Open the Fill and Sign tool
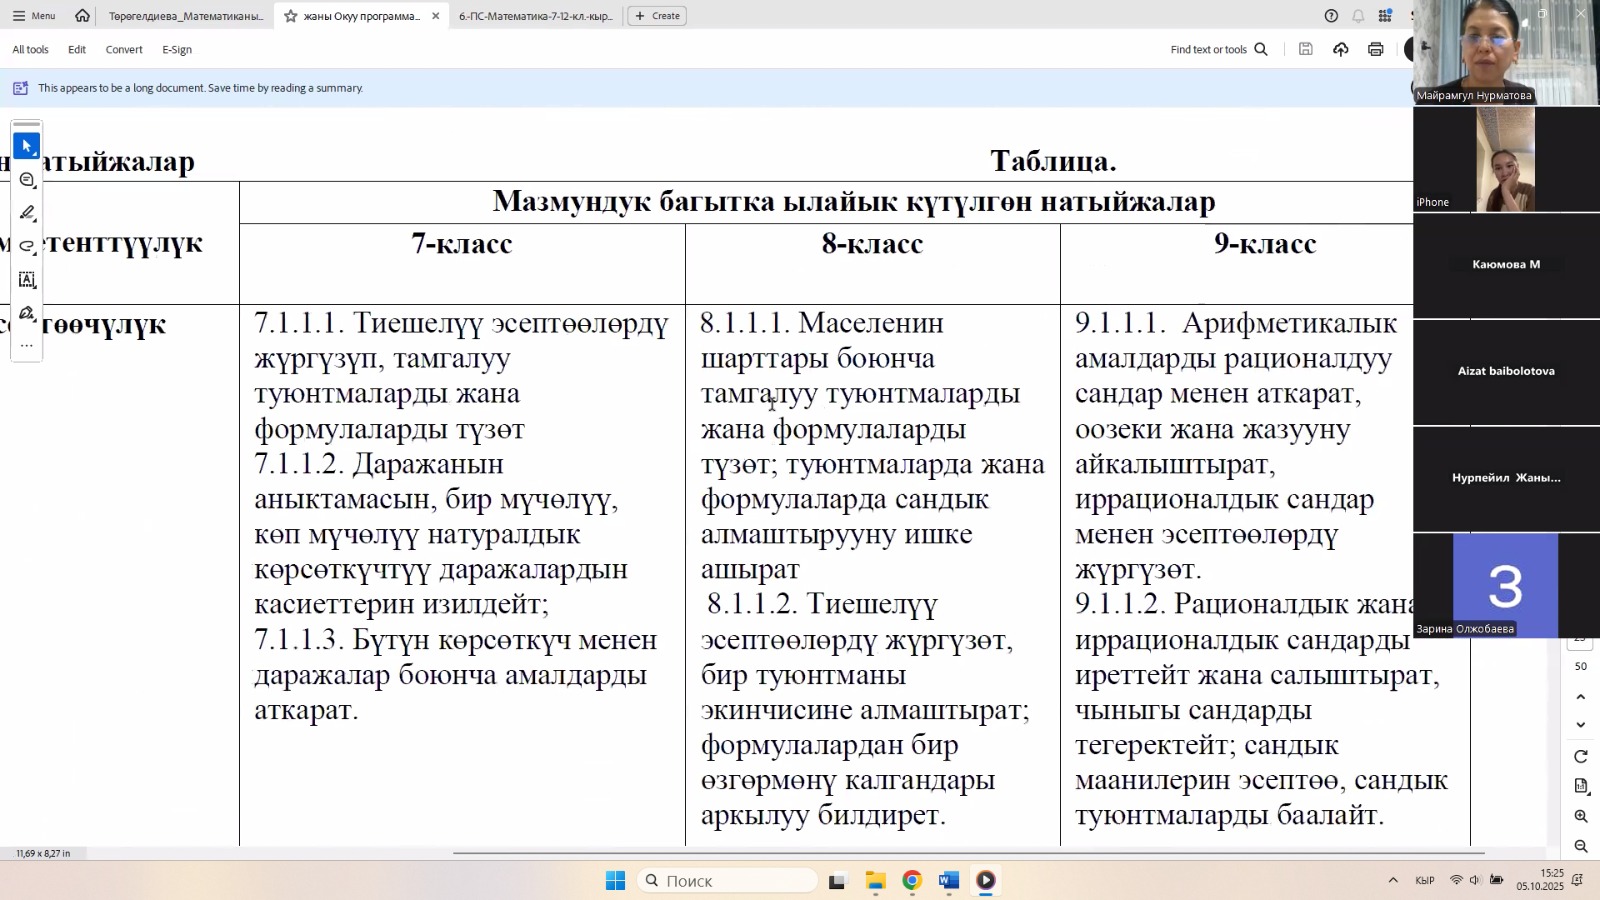The height and width of the screenshot is (900, 1600). click(x=27, y=313)
